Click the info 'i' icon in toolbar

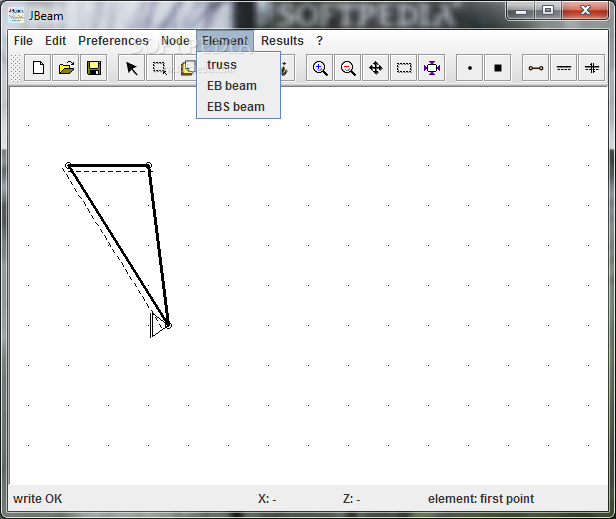point(287,68)
